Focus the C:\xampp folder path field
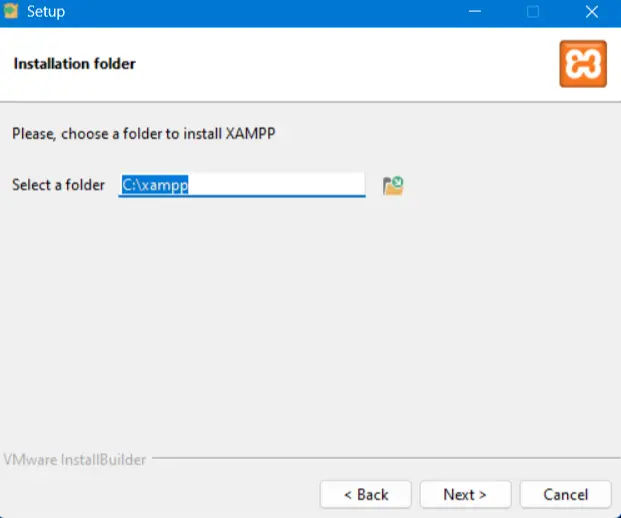Image resolution: width=621 pixels, height=518 pixels. 242,185
